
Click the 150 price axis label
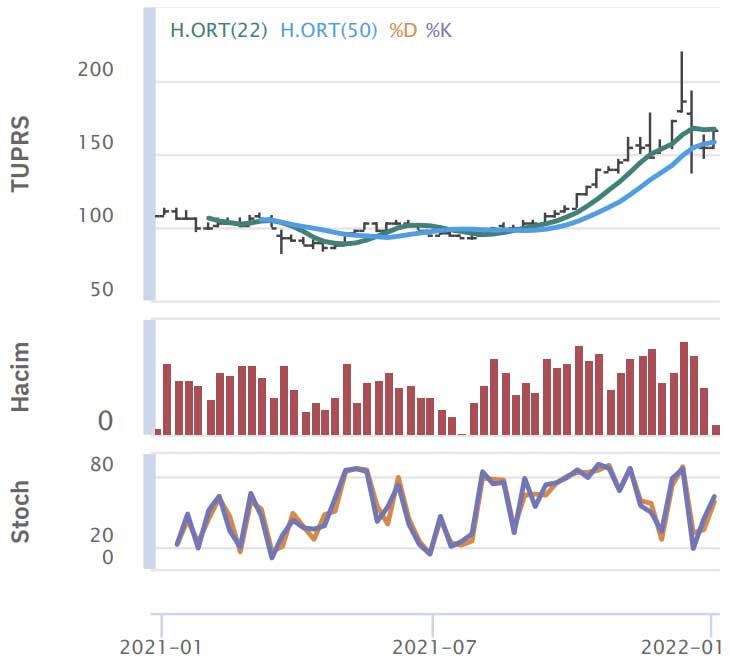95,142
